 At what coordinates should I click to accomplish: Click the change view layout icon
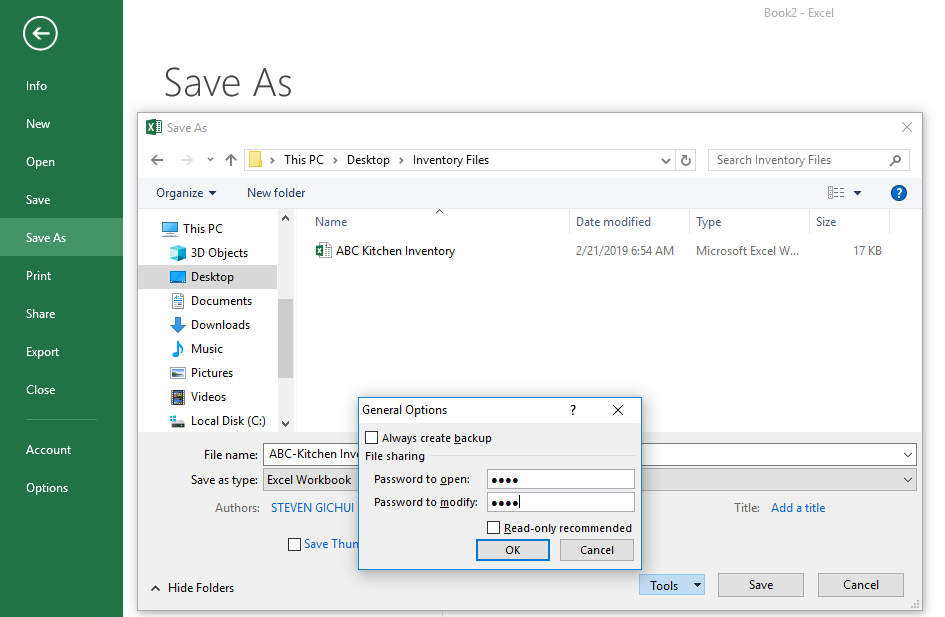836,193
